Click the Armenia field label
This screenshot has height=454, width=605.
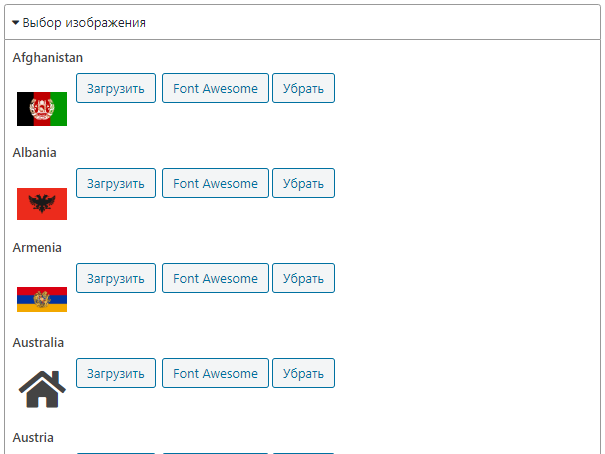tap(37, 248)
